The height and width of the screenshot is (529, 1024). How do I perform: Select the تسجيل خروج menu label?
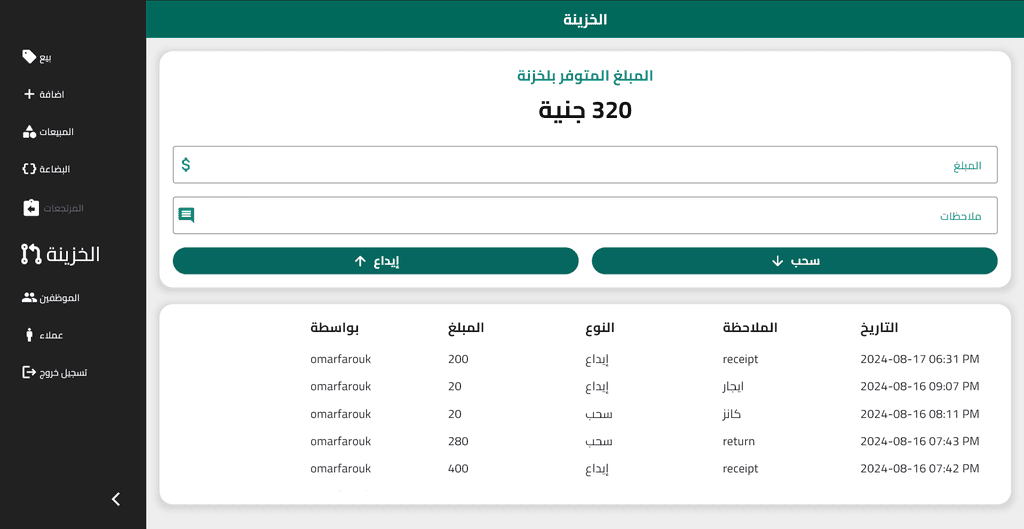pos(63,373)
